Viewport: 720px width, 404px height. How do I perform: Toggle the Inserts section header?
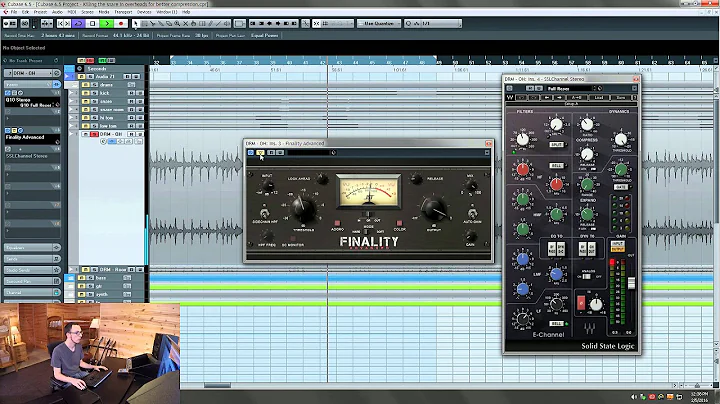click(x=32, y=84)
